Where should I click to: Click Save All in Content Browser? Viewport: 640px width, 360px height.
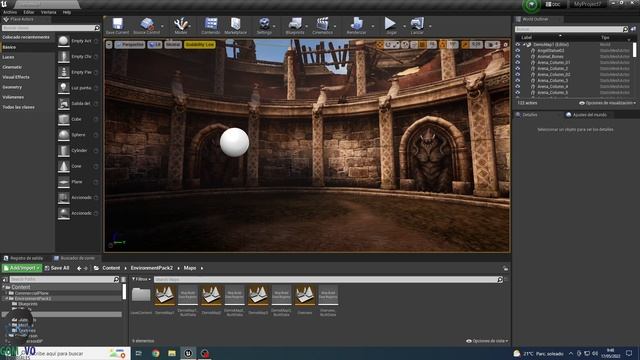click(x=57, y=268)
